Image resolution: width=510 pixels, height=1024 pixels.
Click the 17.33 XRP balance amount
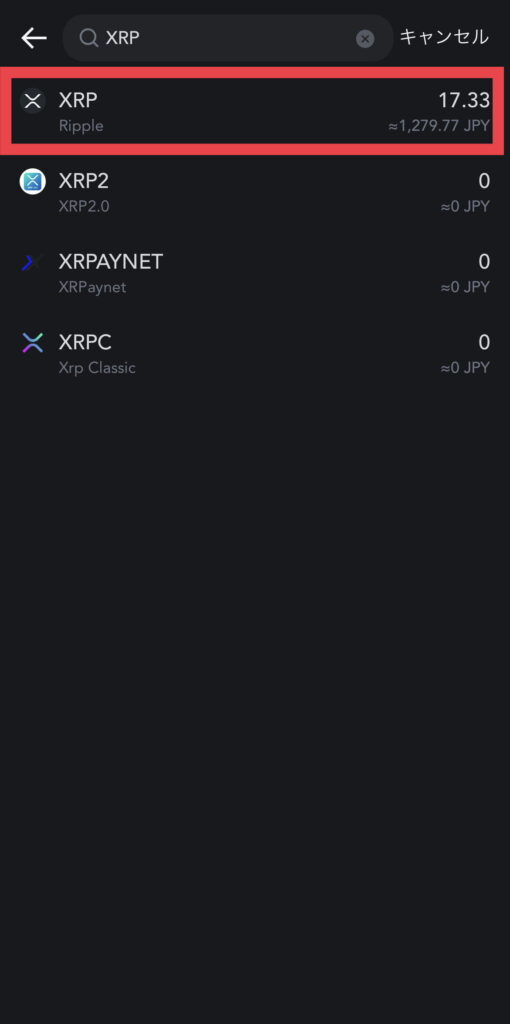(x=464, y=101)
